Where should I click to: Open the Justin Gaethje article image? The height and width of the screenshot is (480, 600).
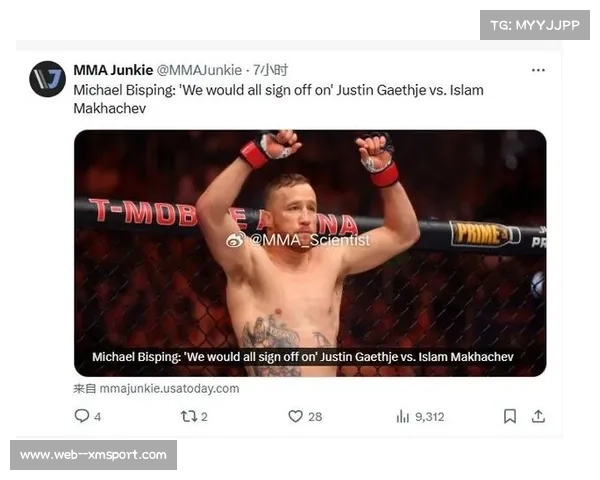point(310,253)
